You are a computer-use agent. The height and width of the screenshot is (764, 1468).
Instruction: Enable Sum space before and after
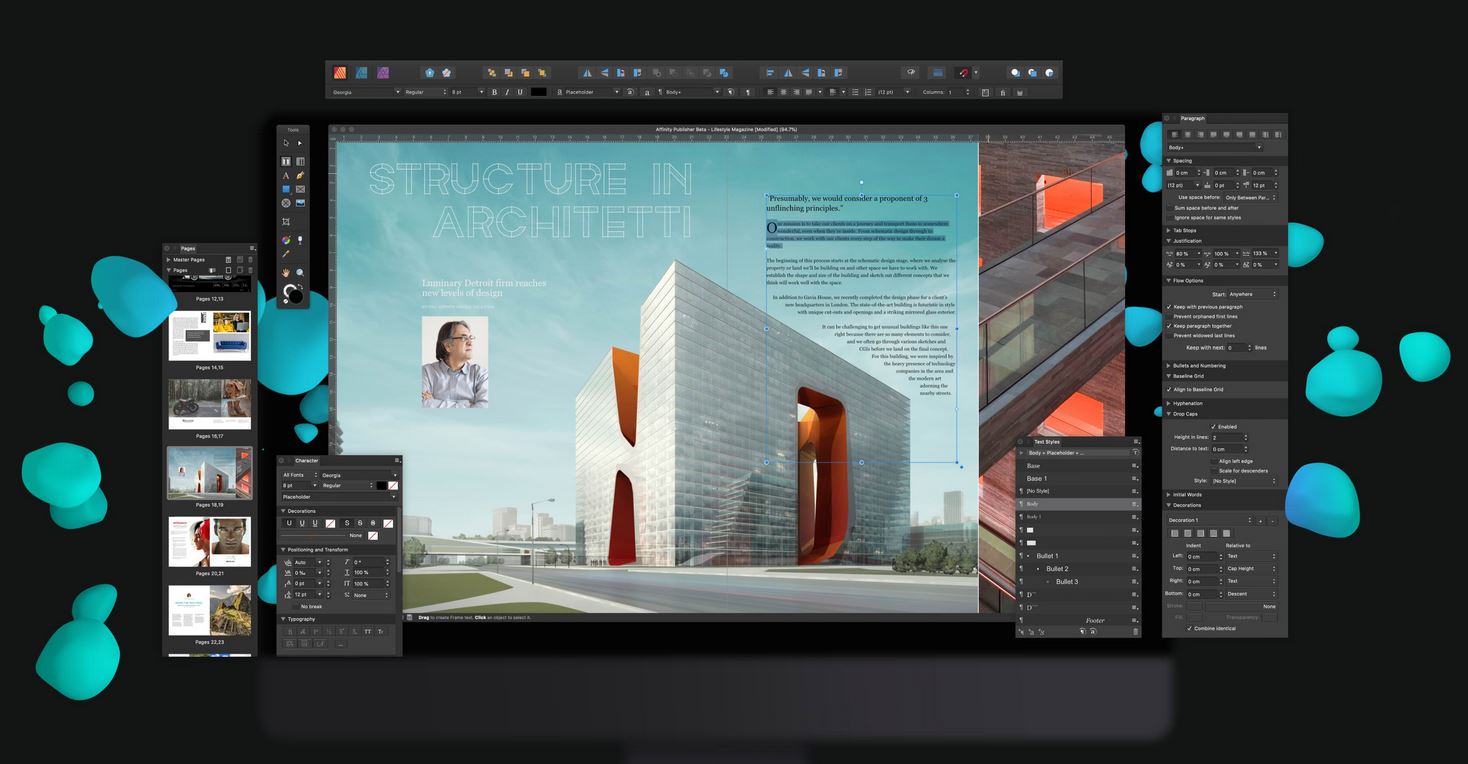tap(1169, 208)
